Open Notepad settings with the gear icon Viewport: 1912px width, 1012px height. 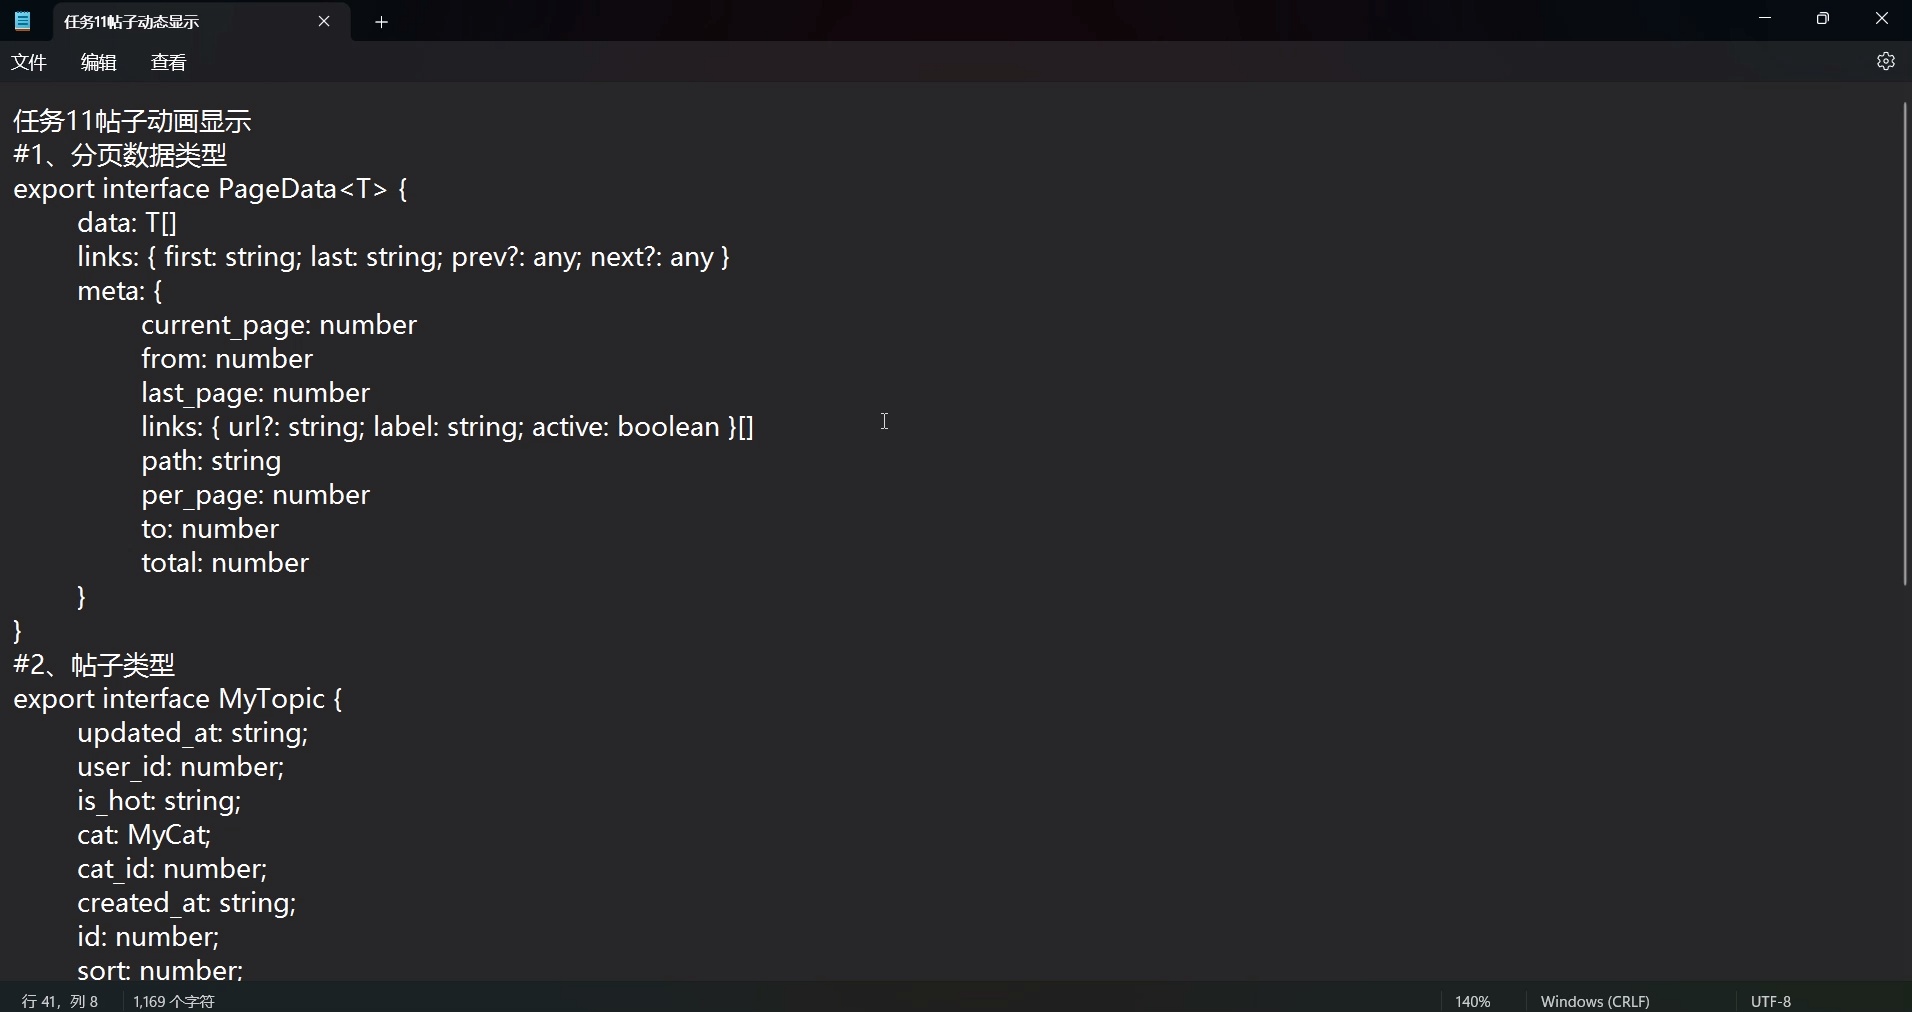point(1886,61)
